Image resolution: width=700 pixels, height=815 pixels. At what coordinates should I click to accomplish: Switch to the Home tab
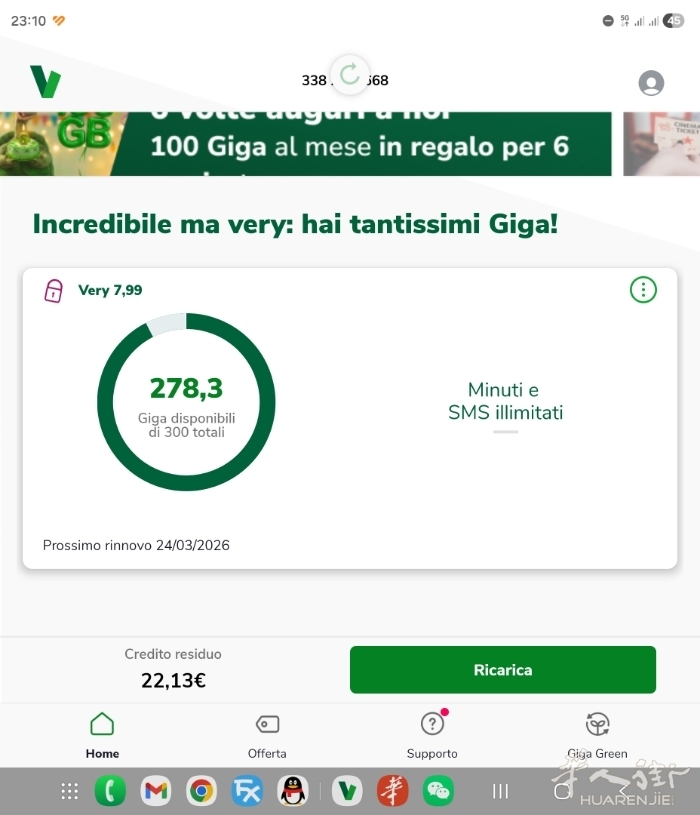(x=102, y=735)
